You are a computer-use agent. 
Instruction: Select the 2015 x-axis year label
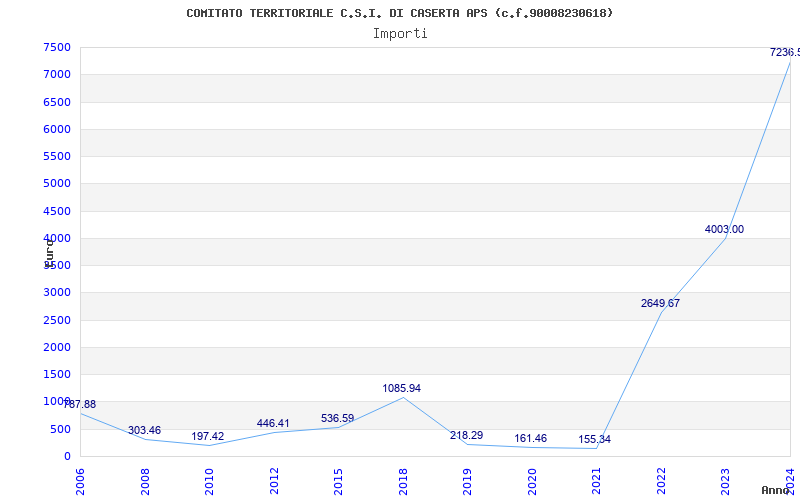(339, 479)
